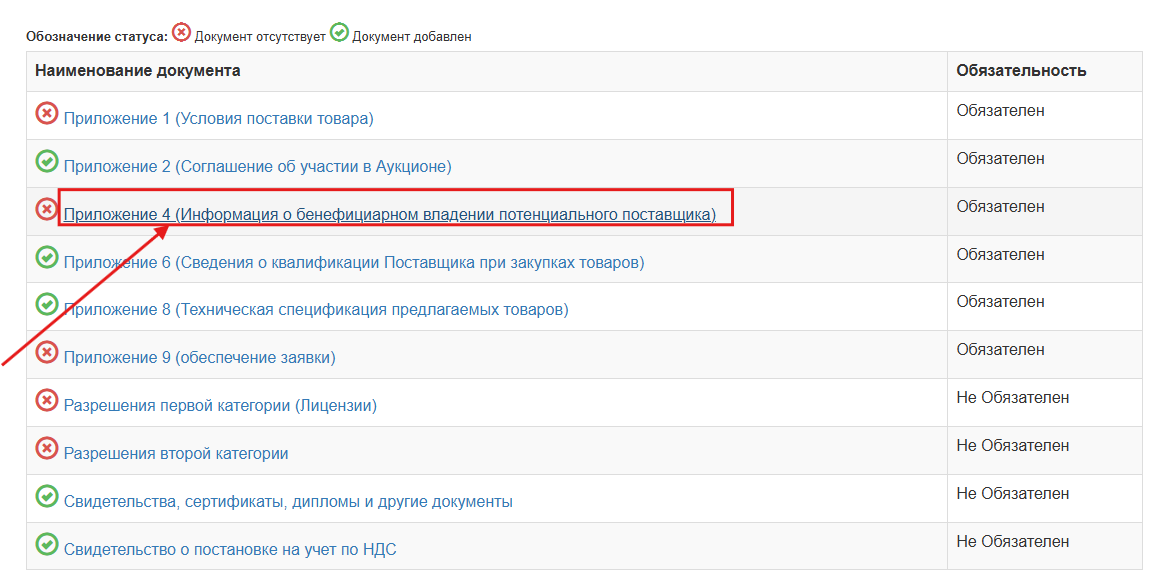
Task: Open Приложение 1 (Условия поставки товара)
Action: (x=218, y=119)
